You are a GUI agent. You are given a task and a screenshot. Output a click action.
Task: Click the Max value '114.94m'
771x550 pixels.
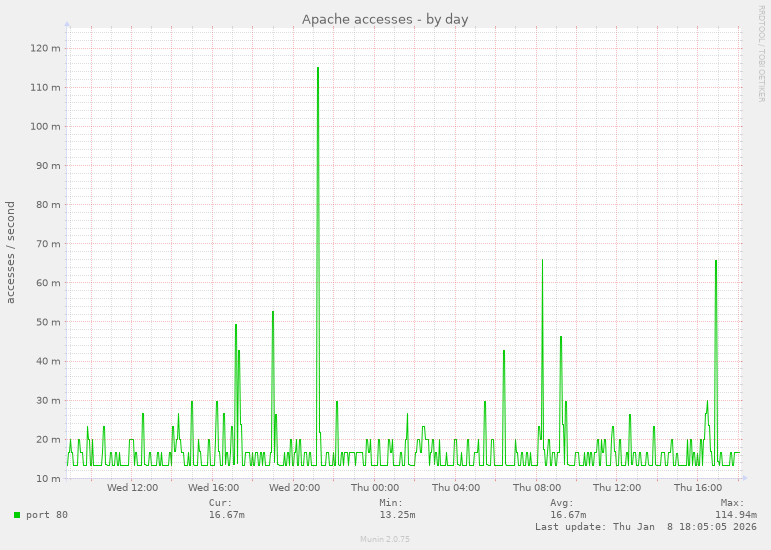click(x=736, y=515)
